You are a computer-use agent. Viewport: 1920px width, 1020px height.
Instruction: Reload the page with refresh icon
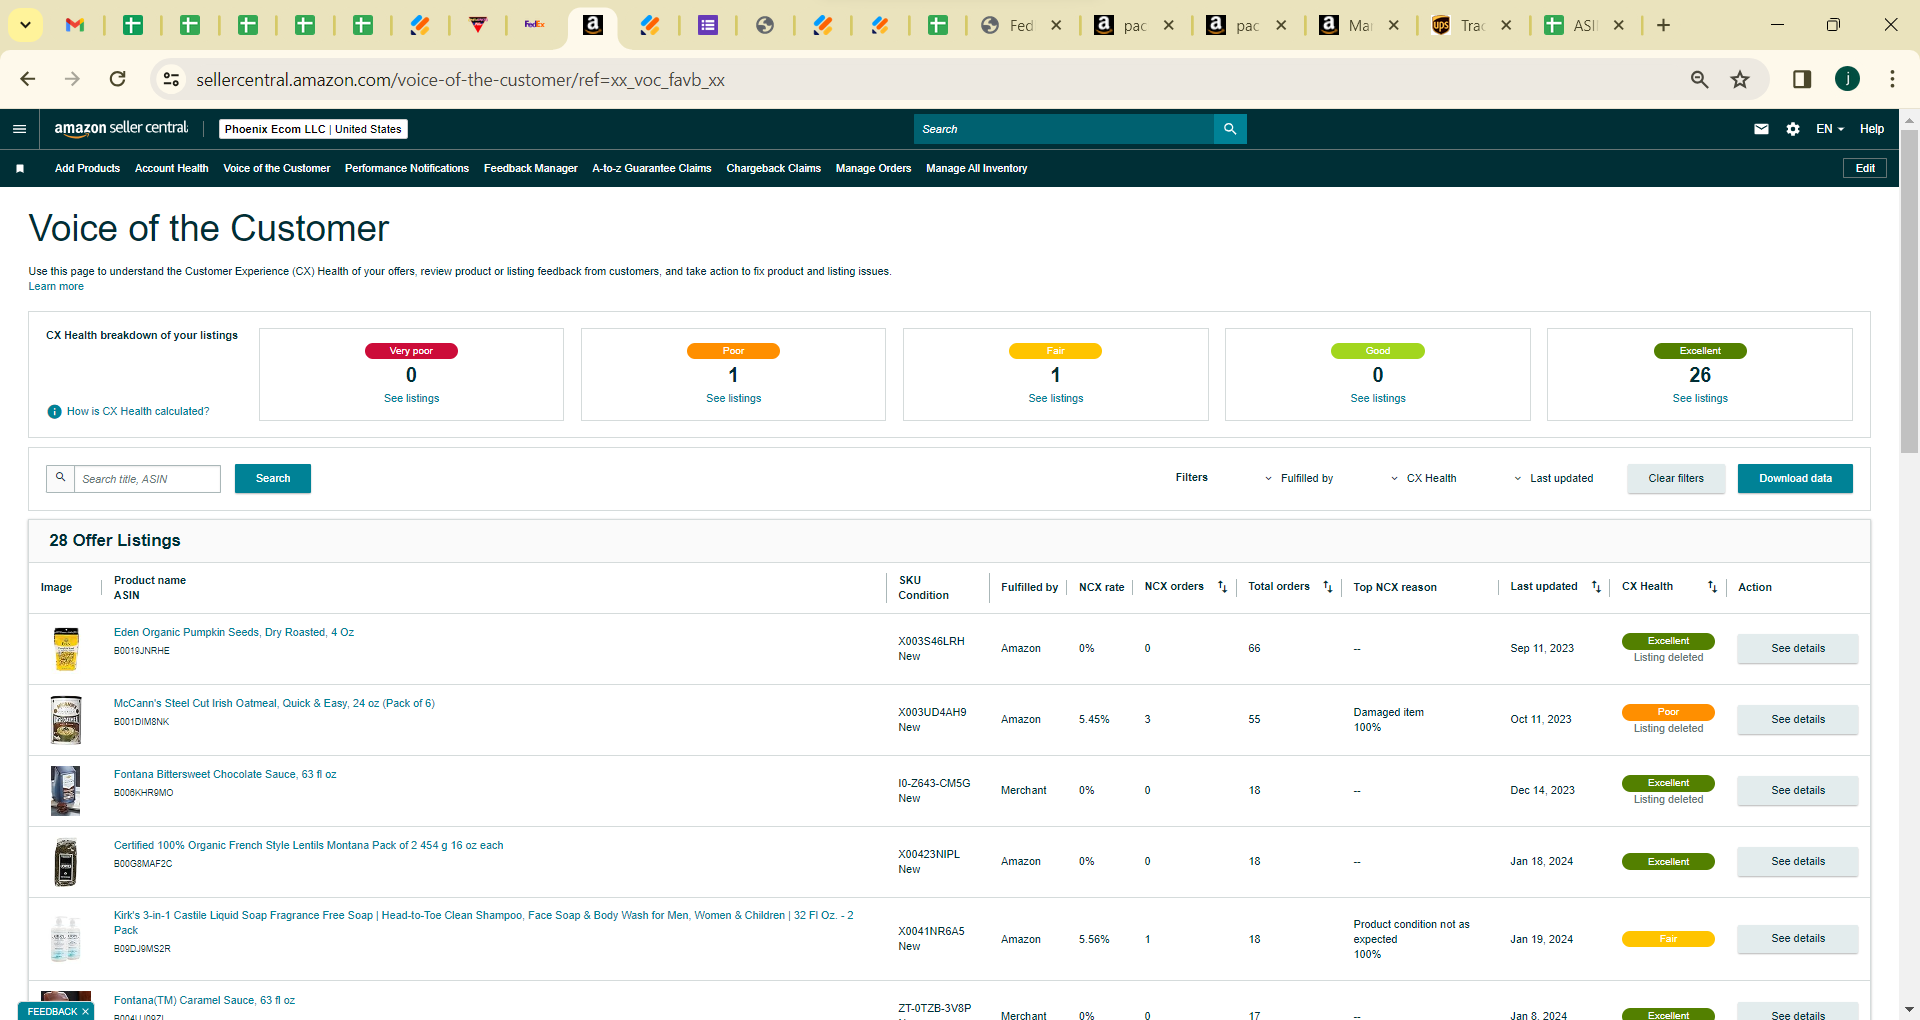[118, 79]
